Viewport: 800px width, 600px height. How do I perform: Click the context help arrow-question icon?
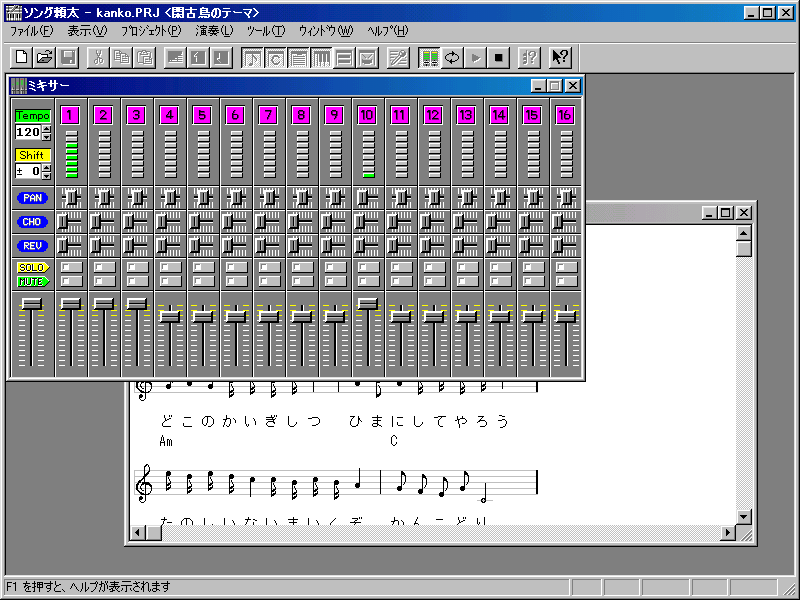(560, 58)
